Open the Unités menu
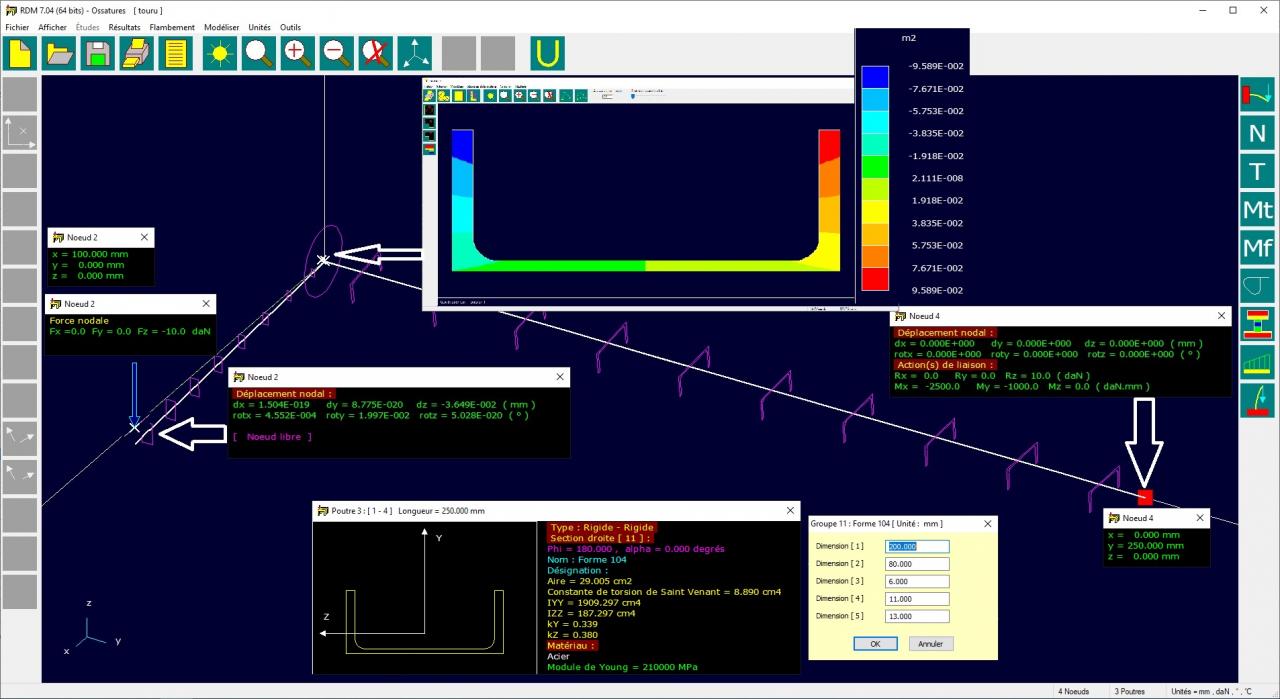The image size is (1280, 699). point(259,27)
